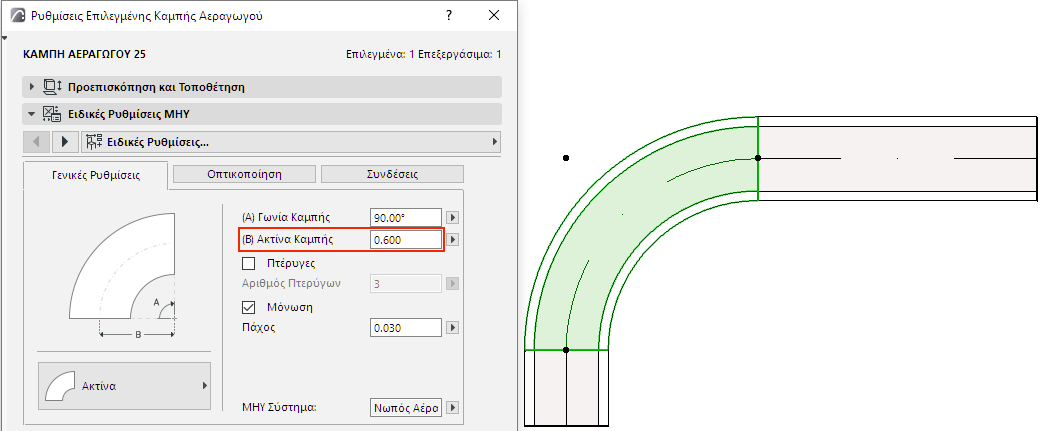Open the Ειδικές Ρυθμίσεις... page dropdown
Screen dimensions: 1042x431
pos(290,141)
